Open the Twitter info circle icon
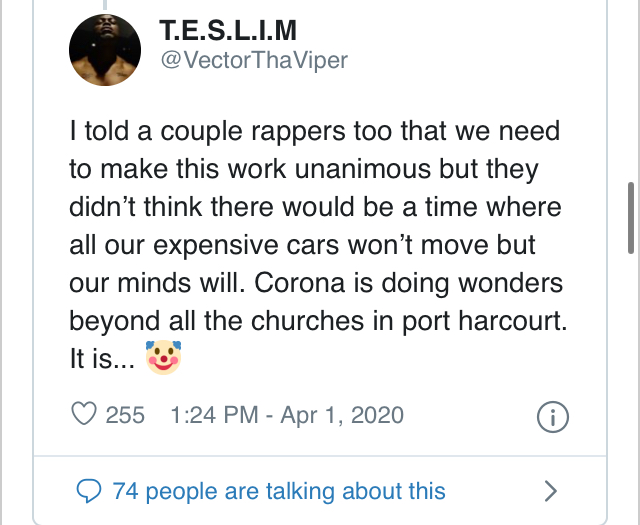Viewport: 640px width, 525px height. (552, 416)
